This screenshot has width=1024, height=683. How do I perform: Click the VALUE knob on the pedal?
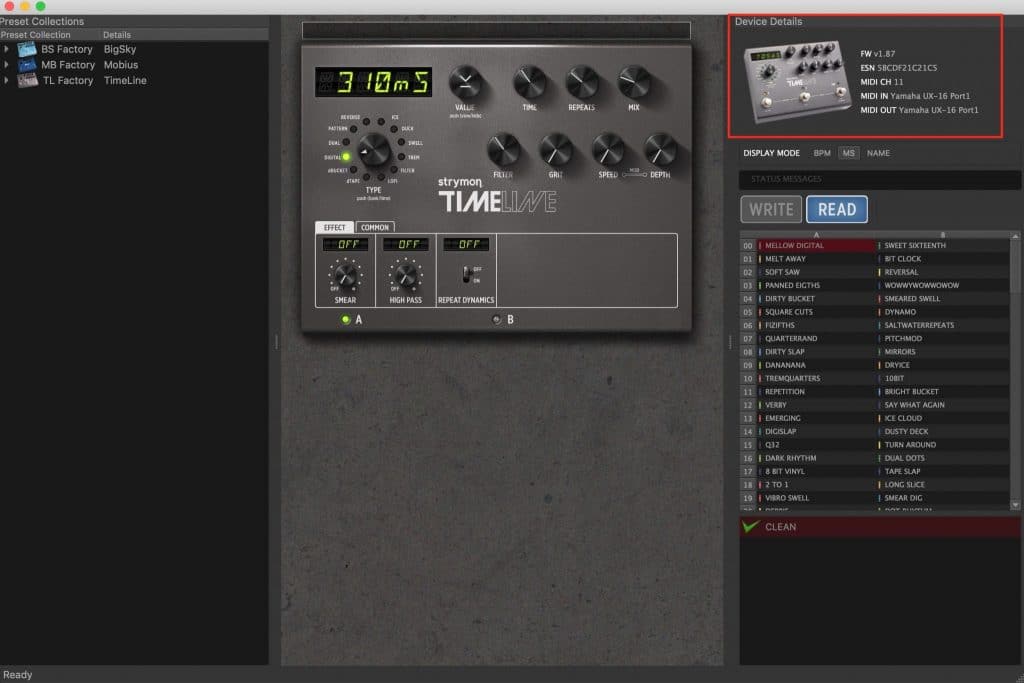coord(465,83)
